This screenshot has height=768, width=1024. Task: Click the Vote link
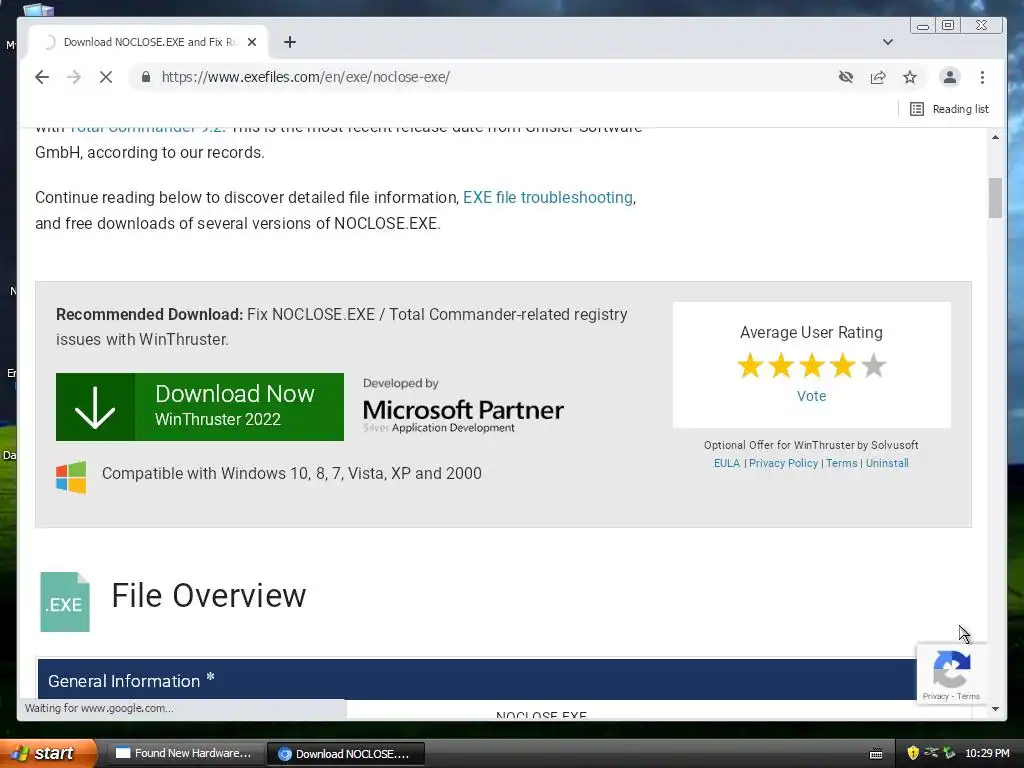[x=811, y=396]
